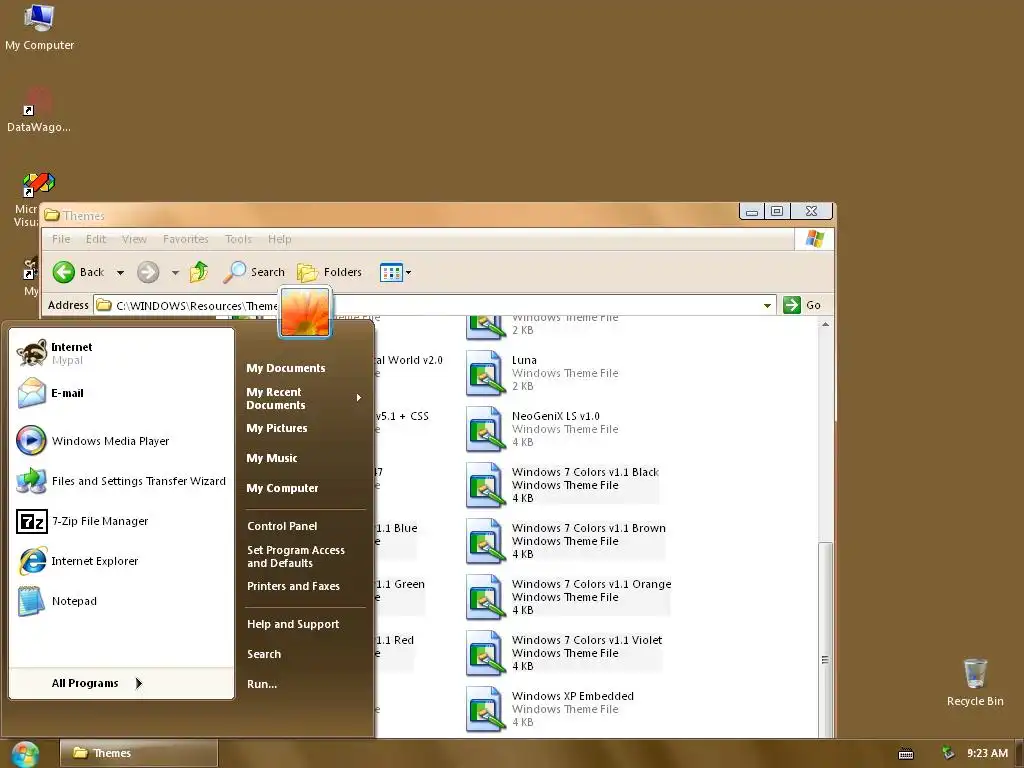Open the View menu

click(134, 239)
